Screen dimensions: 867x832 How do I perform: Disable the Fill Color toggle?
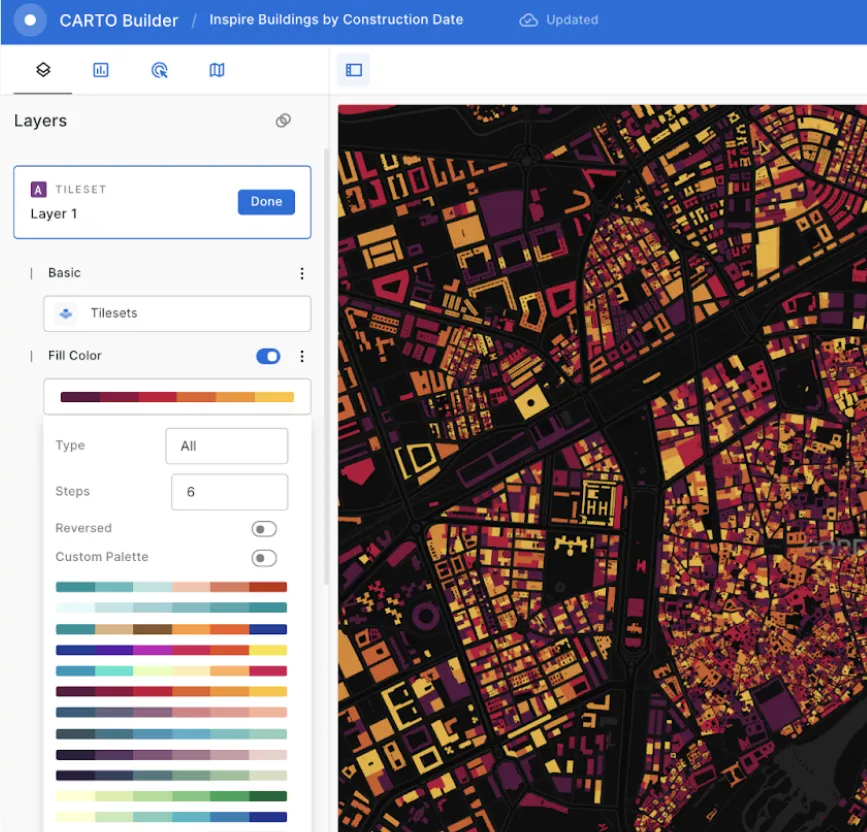click(x=268, y=356)
